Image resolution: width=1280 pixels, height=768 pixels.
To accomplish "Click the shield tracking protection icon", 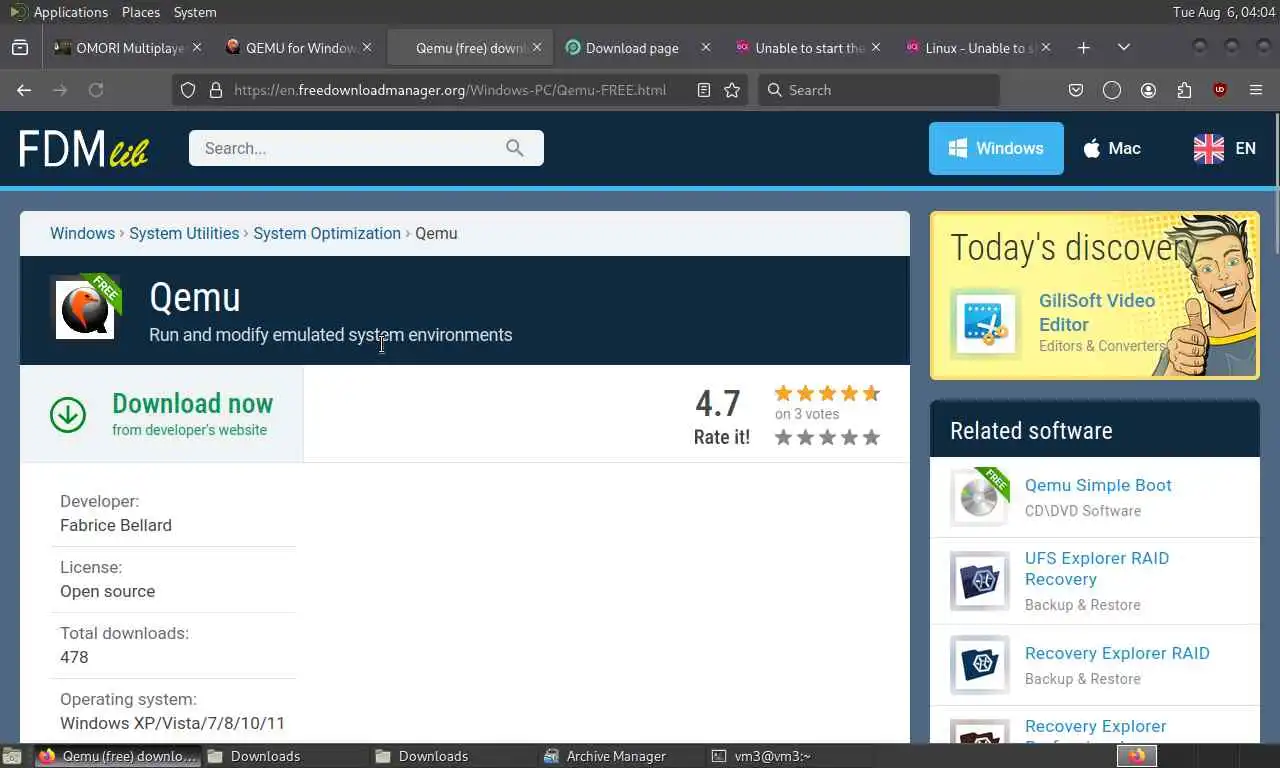I will click(x=187, y=90).
